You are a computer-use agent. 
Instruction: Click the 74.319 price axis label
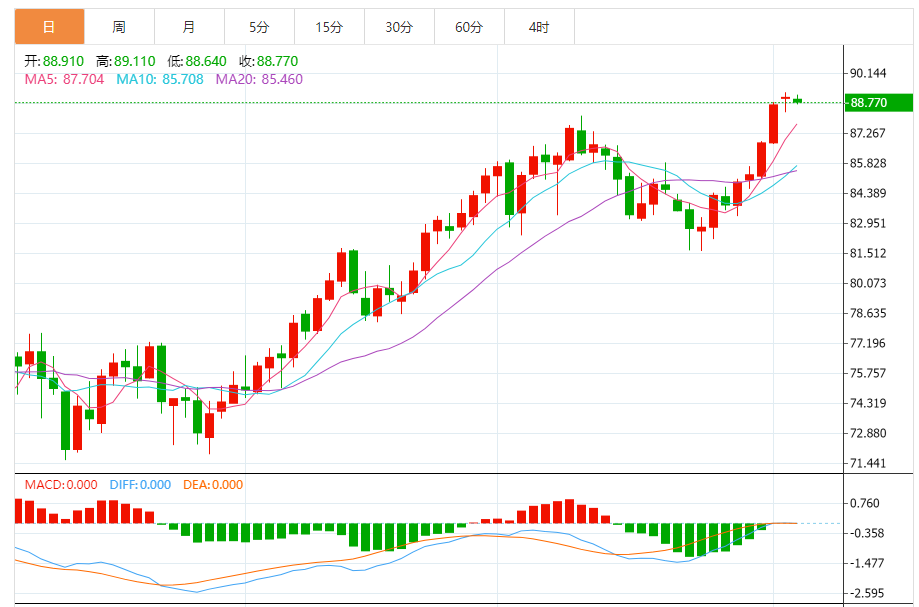(x=868, y=403)
